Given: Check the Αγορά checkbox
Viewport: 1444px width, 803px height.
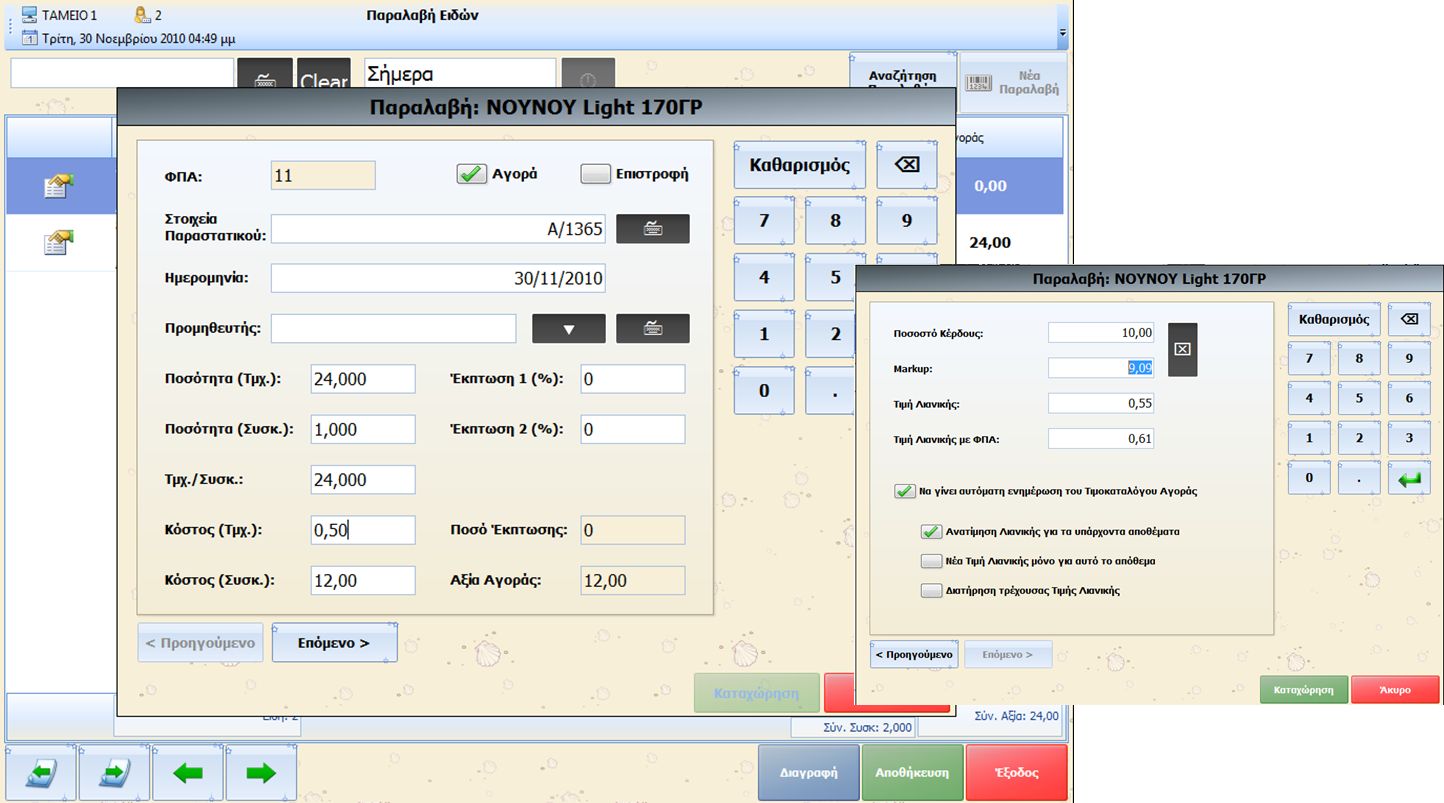Looking at the screenshot, I should [472, 173].
